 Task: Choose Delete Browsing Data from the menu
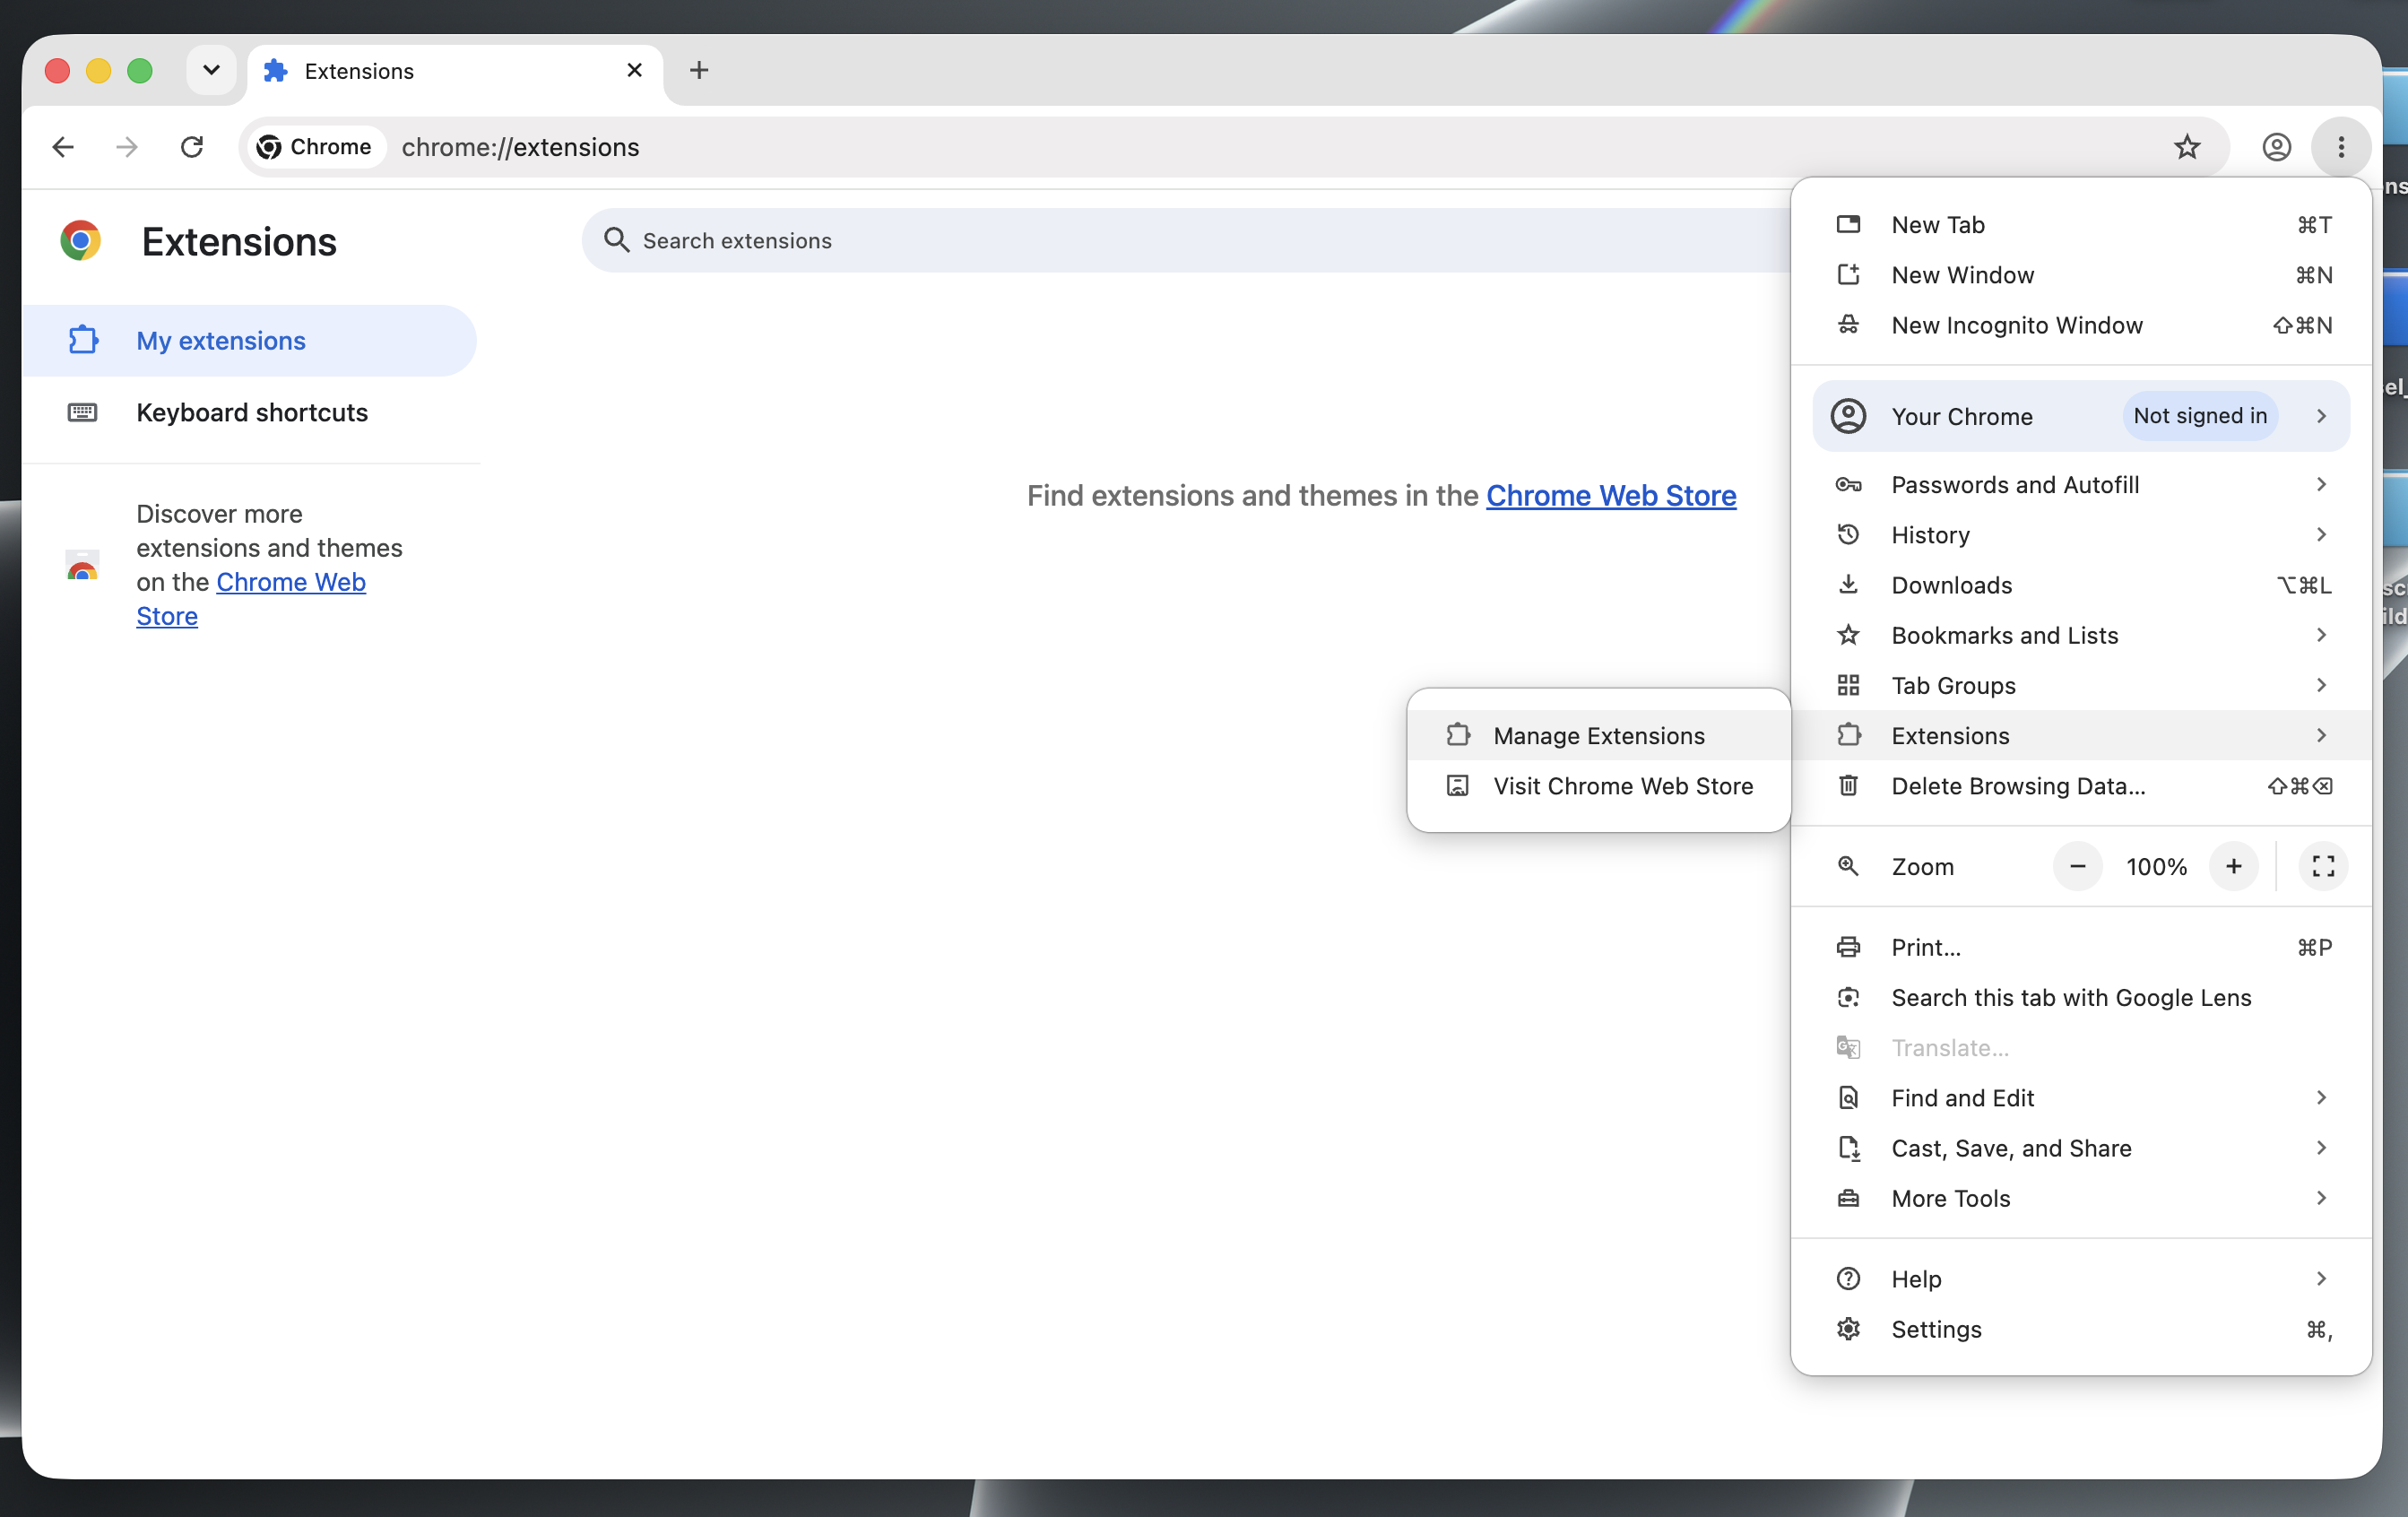[2080, 786]
